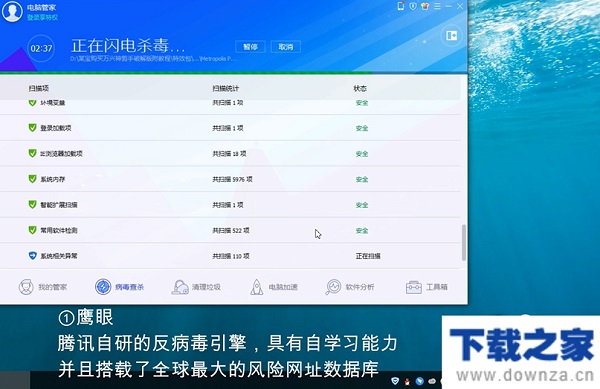Click the 正在扫描 status text
Screen dimensions: 600x389
pos(368,256)
